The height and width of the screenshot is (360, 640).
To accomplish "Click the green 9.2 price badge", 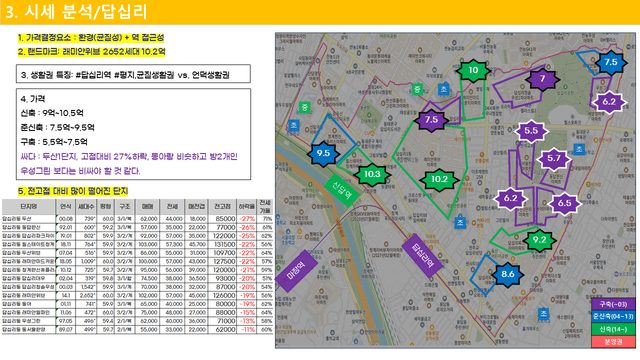I will pyautogui.click(x=539, y=240).
